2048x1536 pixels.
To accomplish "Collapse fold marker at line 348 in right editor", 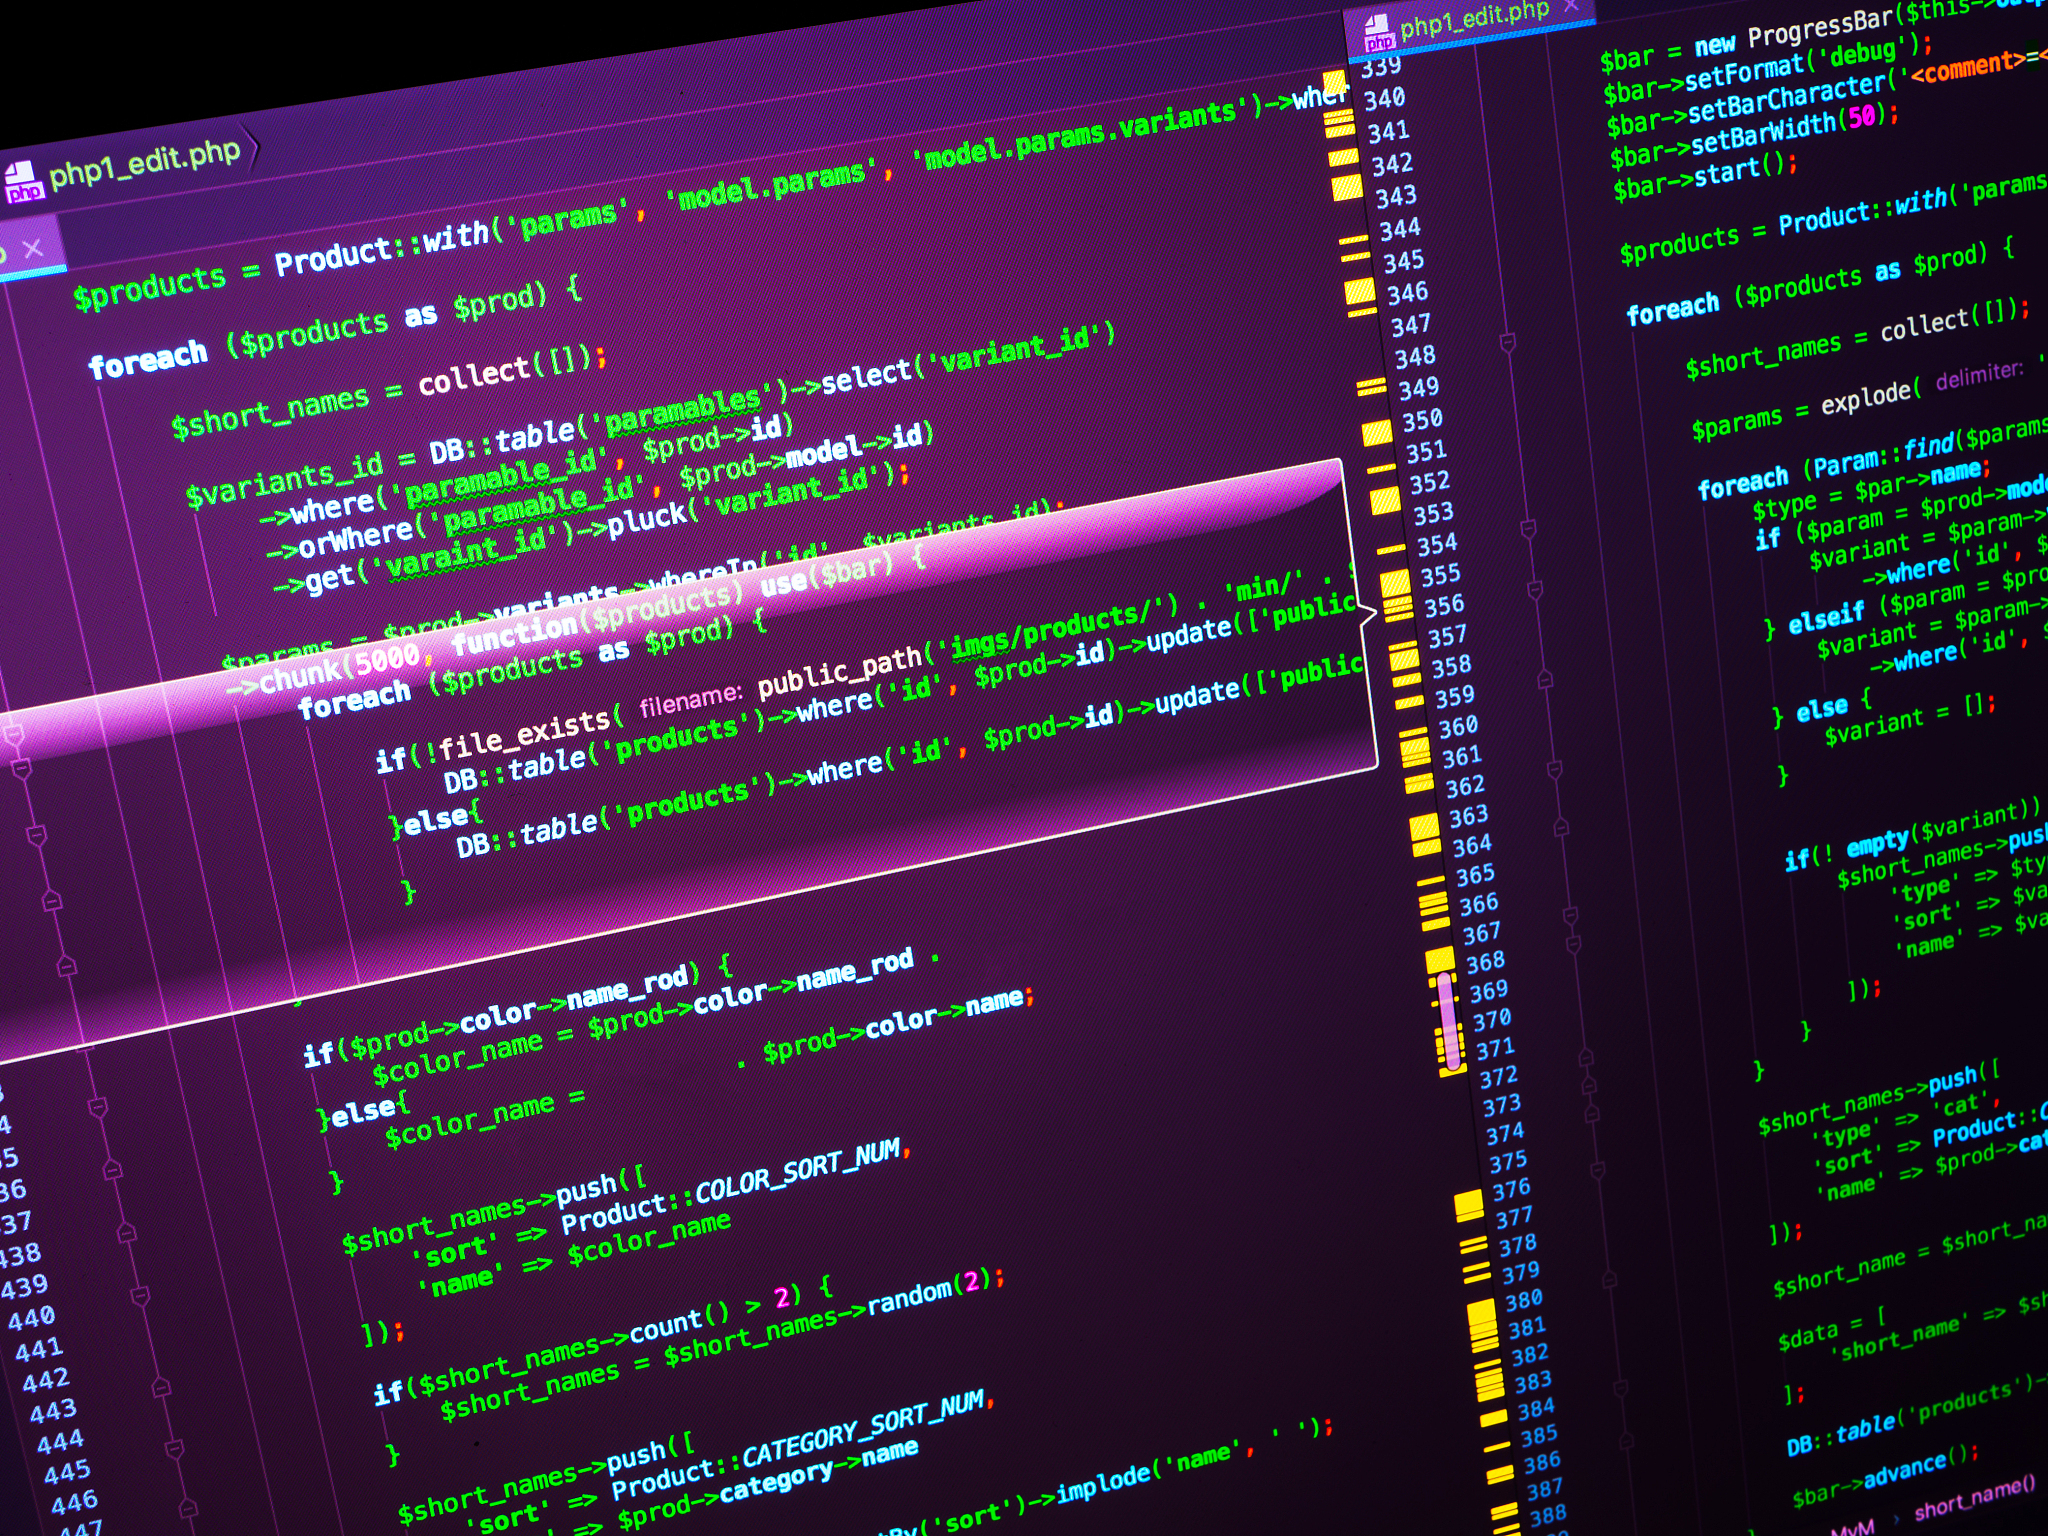I will coord(1507,344).
